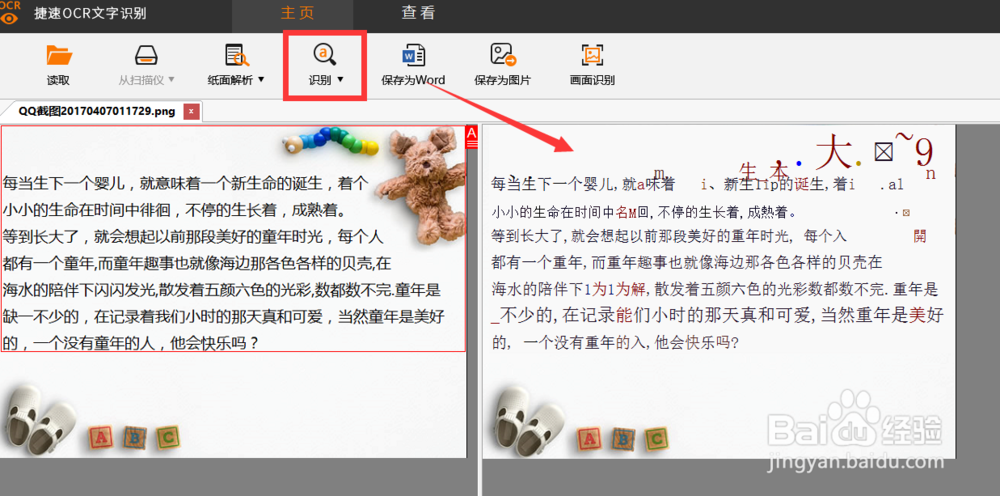
Task: Click result line 小小的生命在时间中名M回
Action: pos(645,212)
